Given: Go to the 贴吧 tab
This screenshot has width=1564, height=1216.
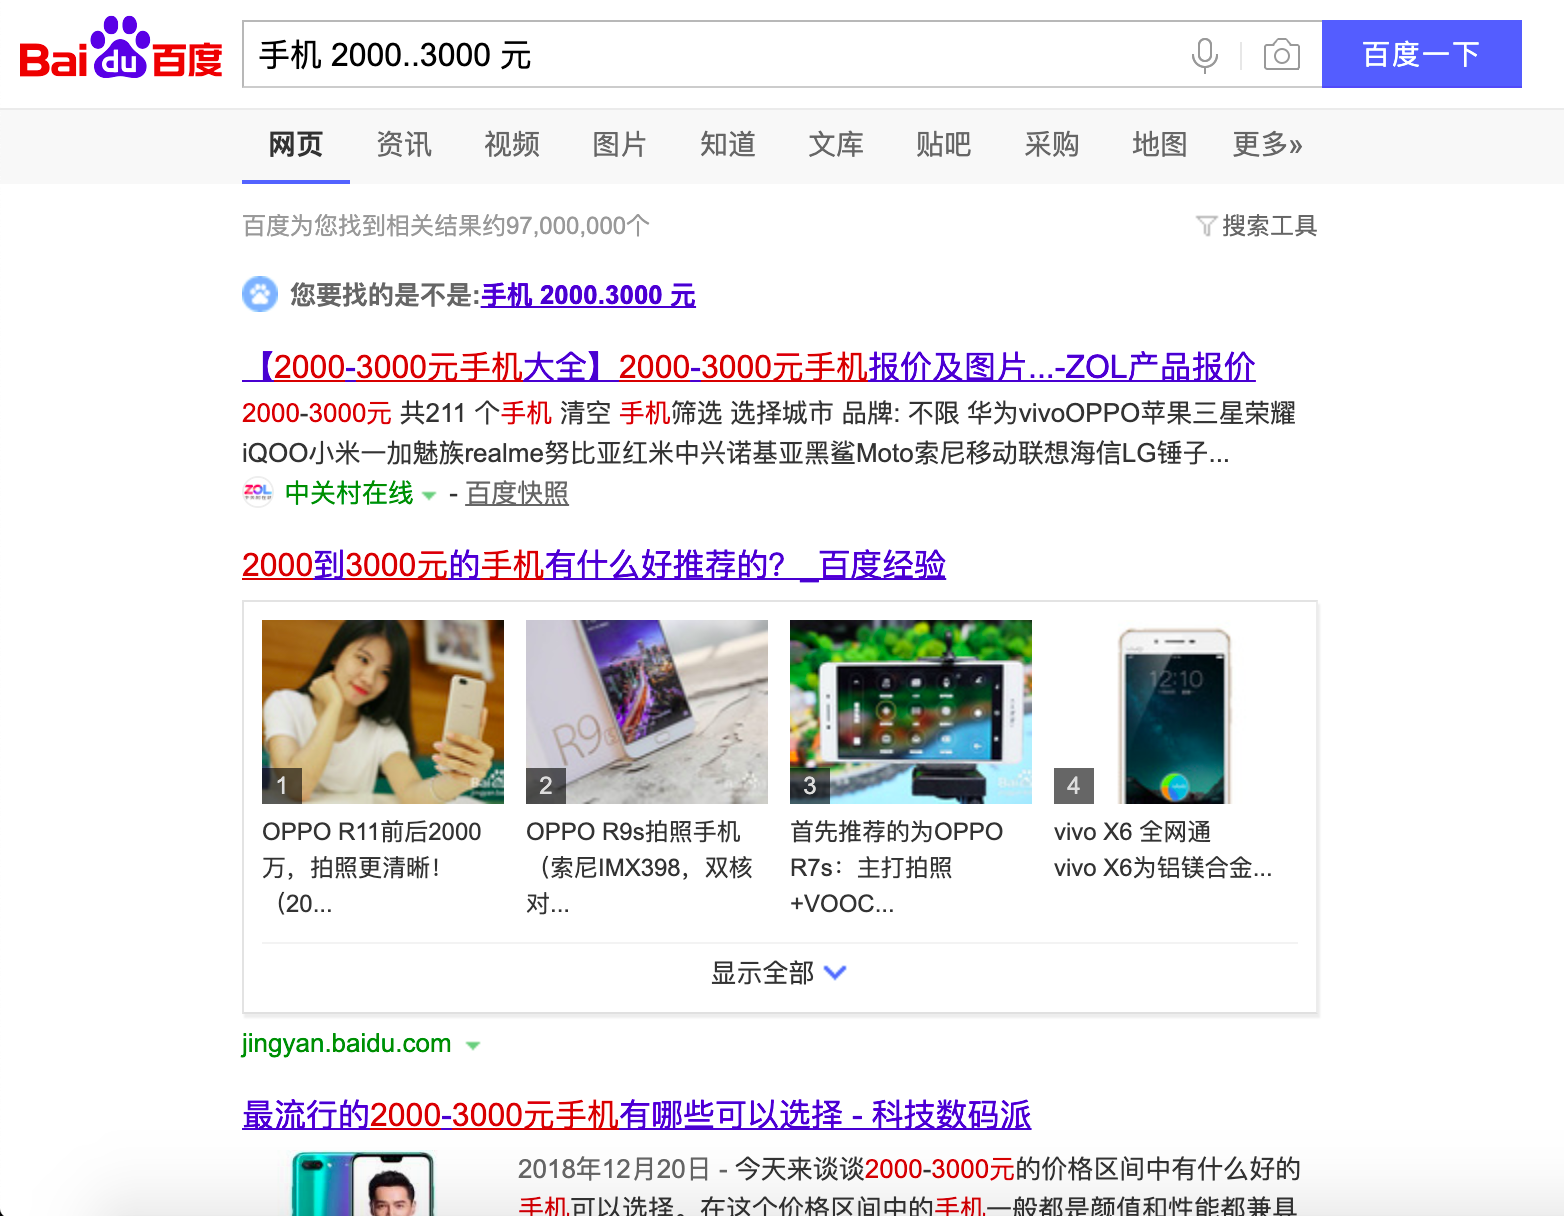Looking at the screenshot, I should (x=944, y=145).
